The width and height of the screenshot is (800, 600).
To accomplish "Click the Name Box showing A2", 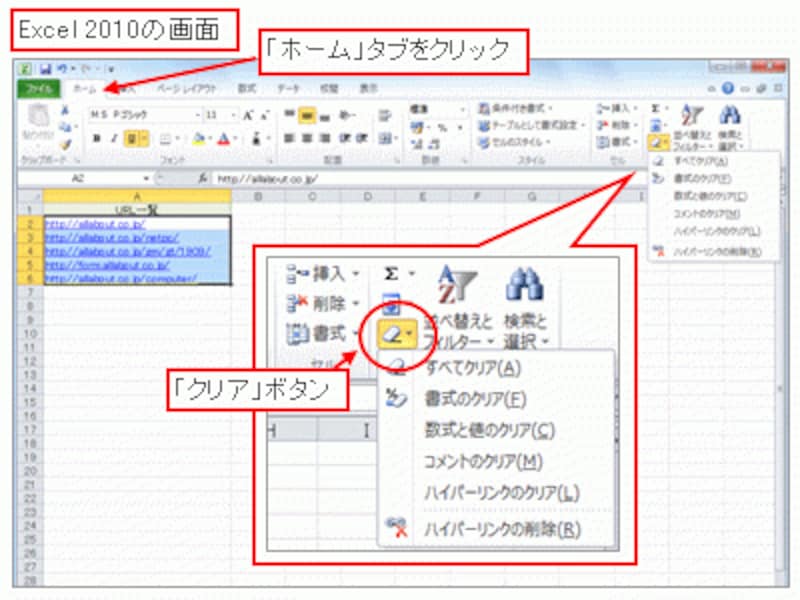I will (x=80, y=178).
